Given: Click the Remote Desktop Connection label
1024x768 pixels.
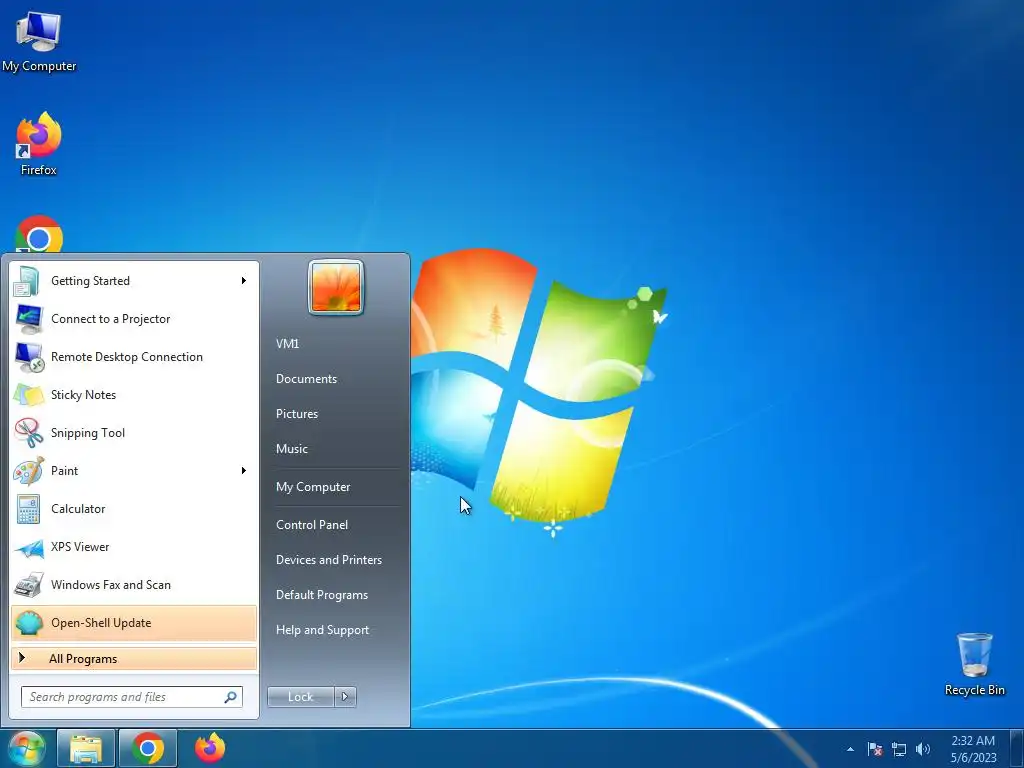Looking at the screenshot, I should tap(127, 357).
